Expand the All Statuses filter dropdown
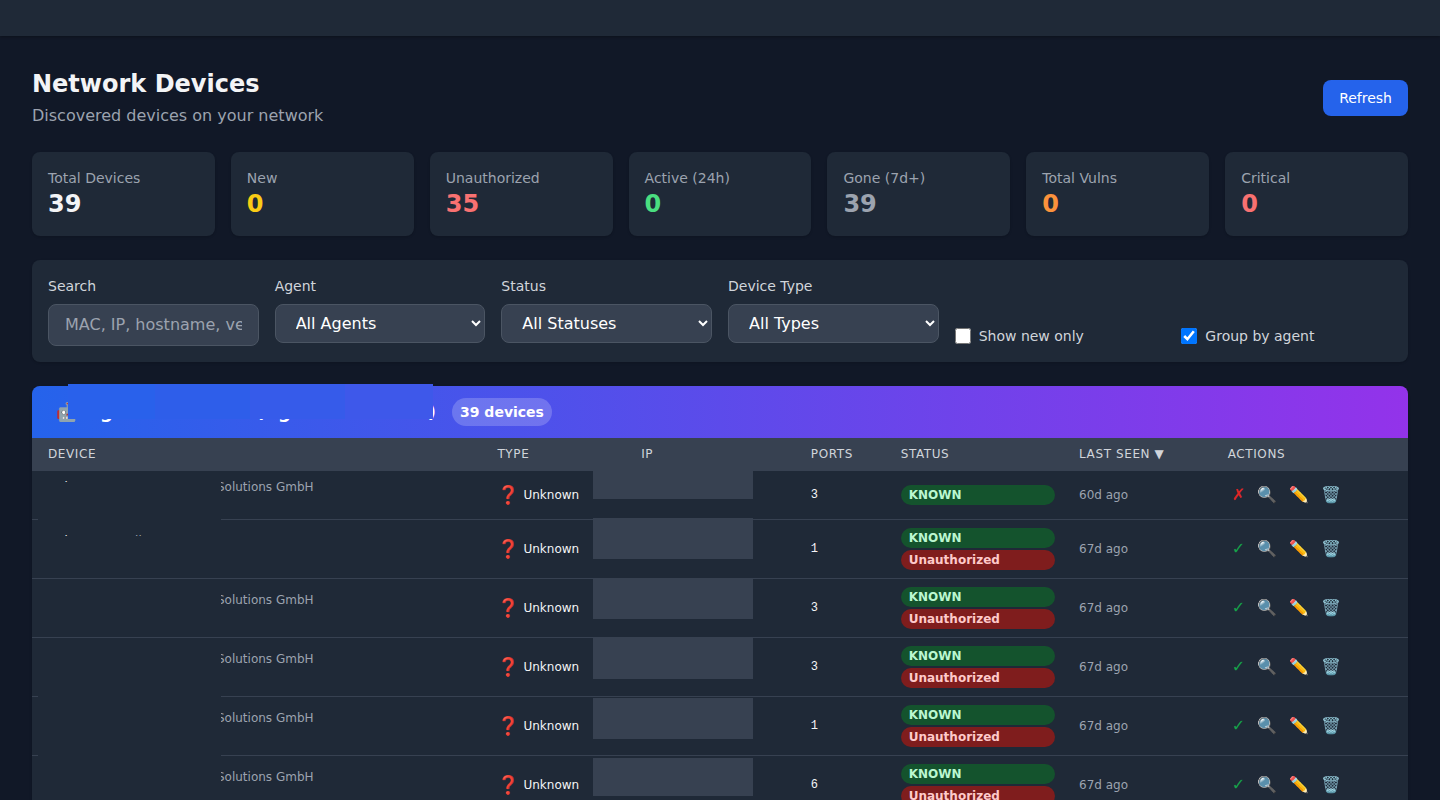The width and height of the screenshot is (1440, 800). pos(606,324)
